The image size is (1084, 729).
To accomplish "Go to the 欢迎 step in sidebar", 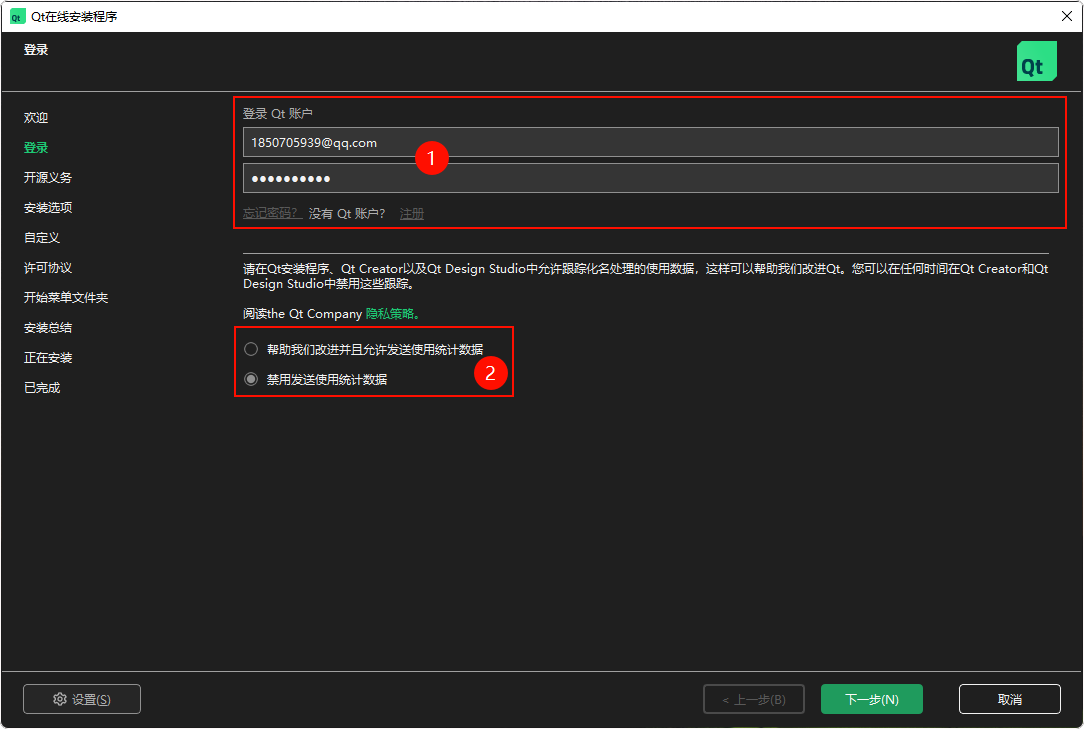I will tap(36, 117).
